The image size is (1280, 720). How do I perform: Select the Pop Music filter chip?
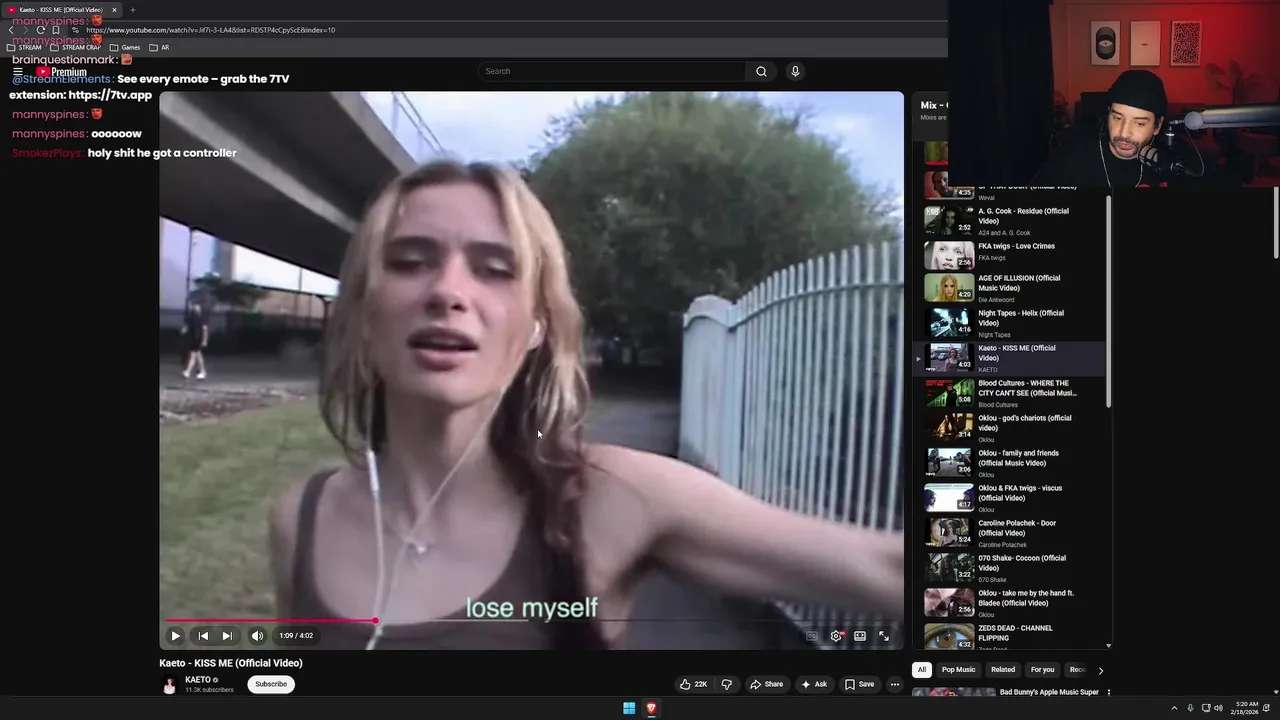pyautogui.click(x=958, y=670)
